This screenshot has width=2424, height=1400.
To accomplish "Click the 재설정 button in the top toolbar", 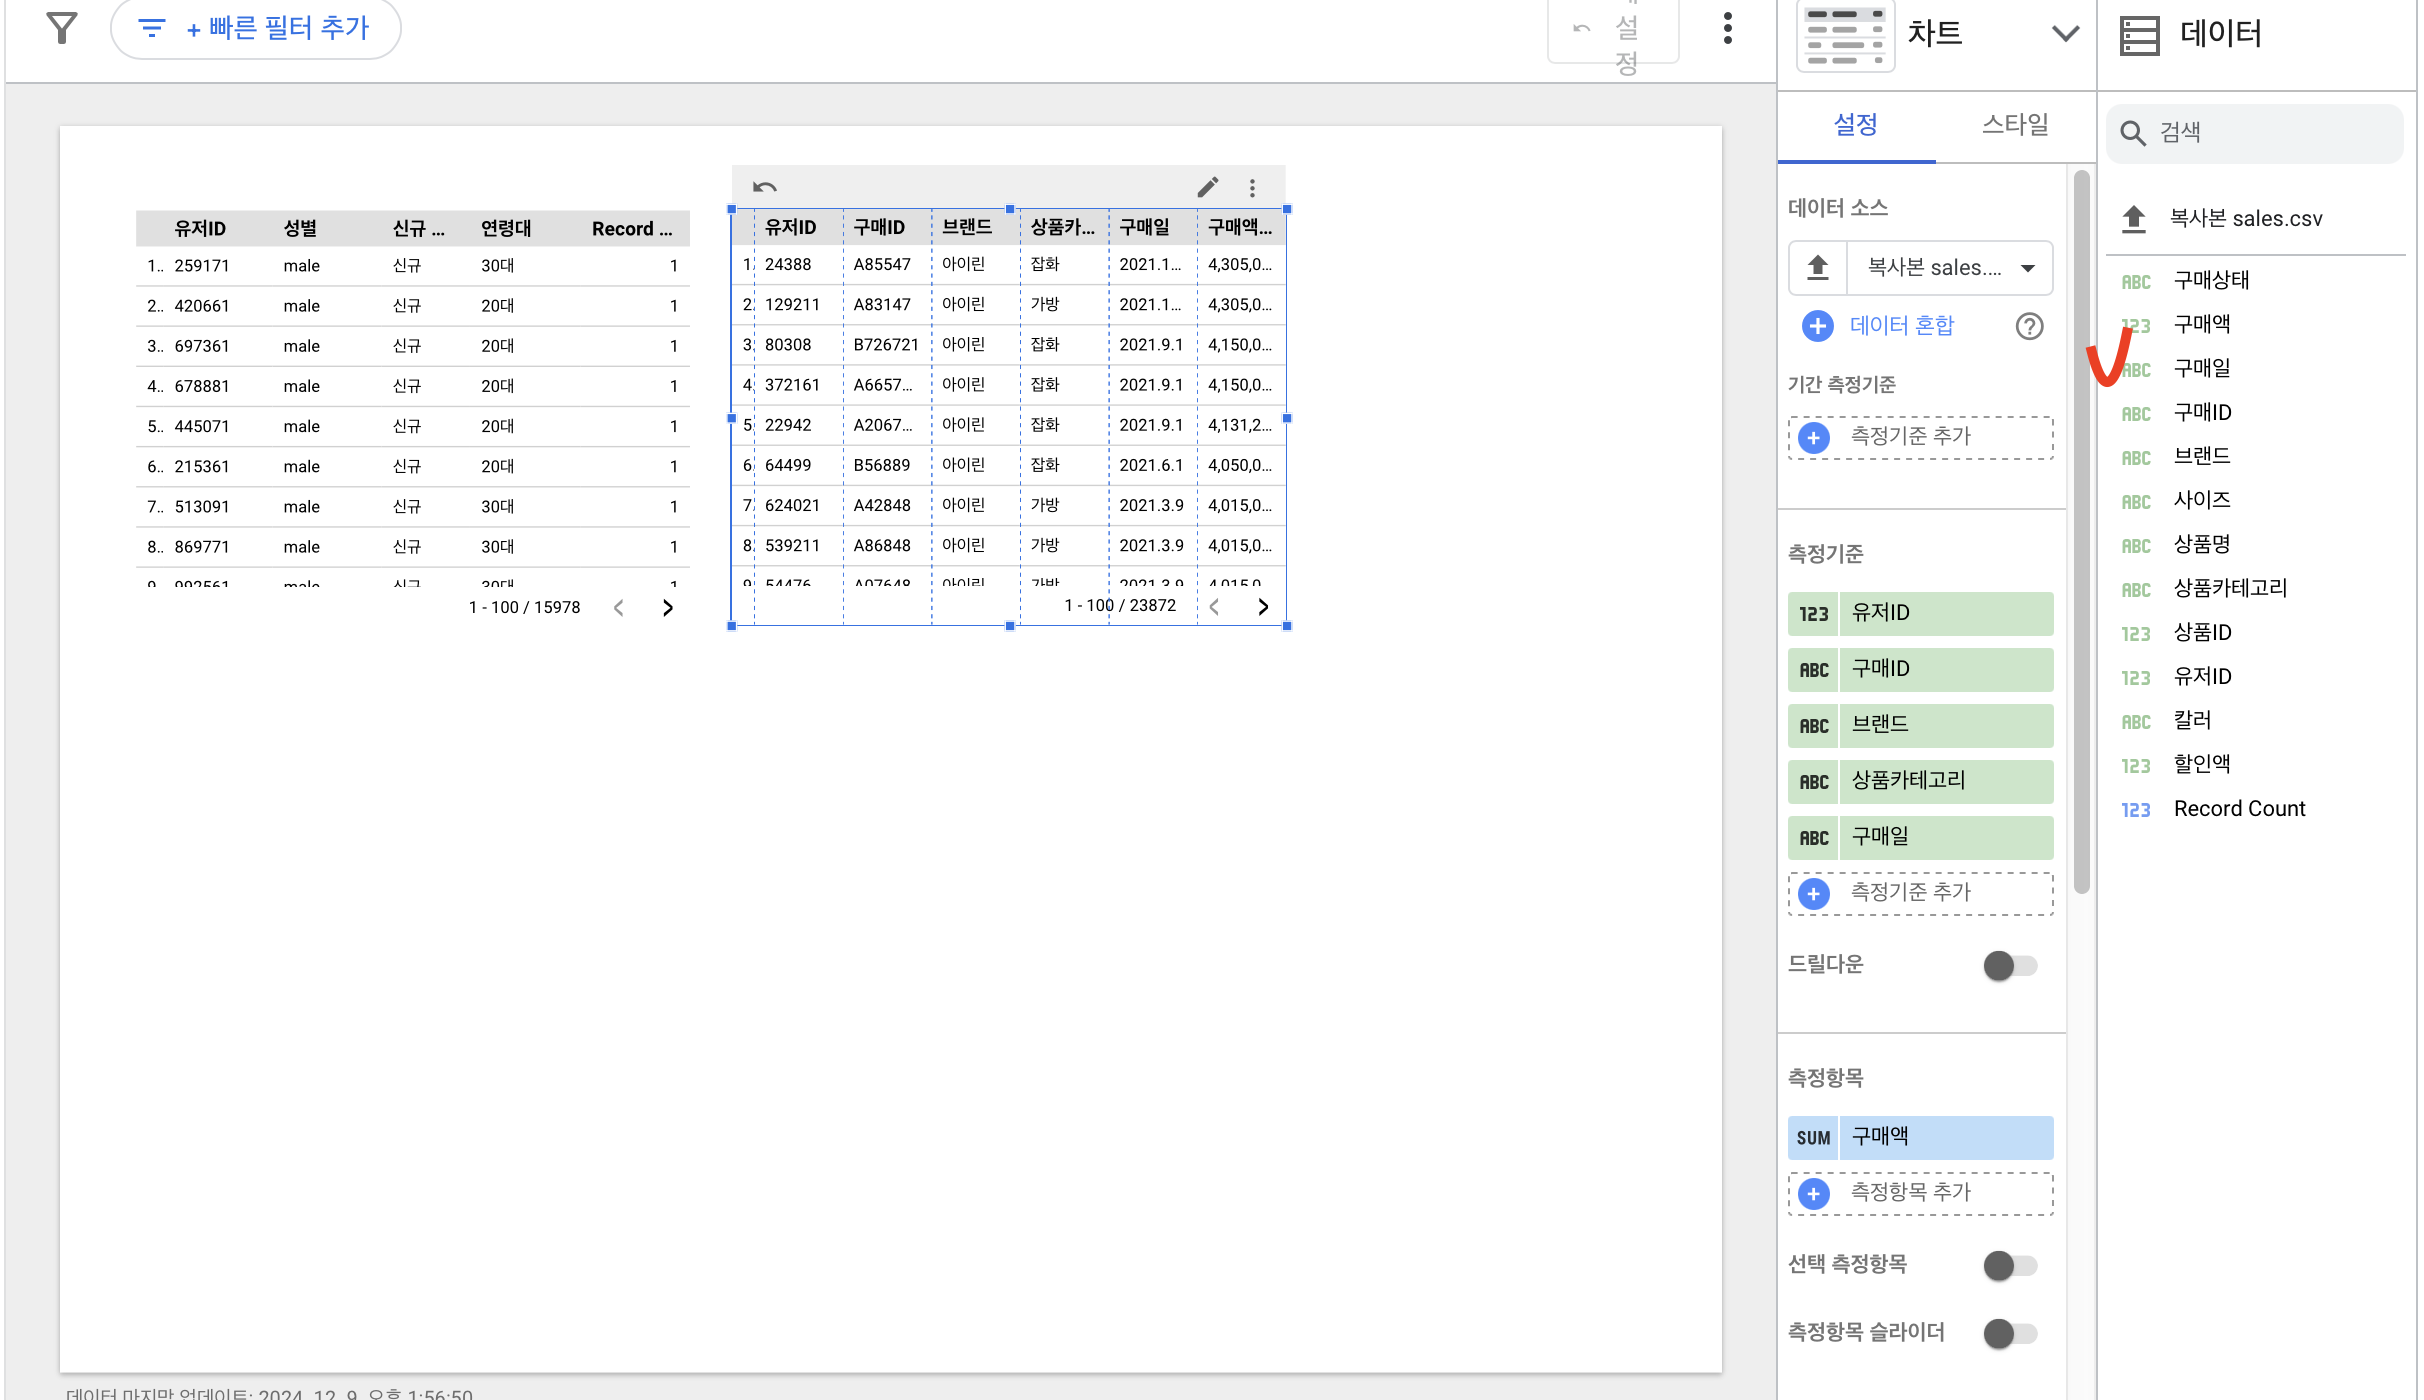I will [x=1613, y=32].
